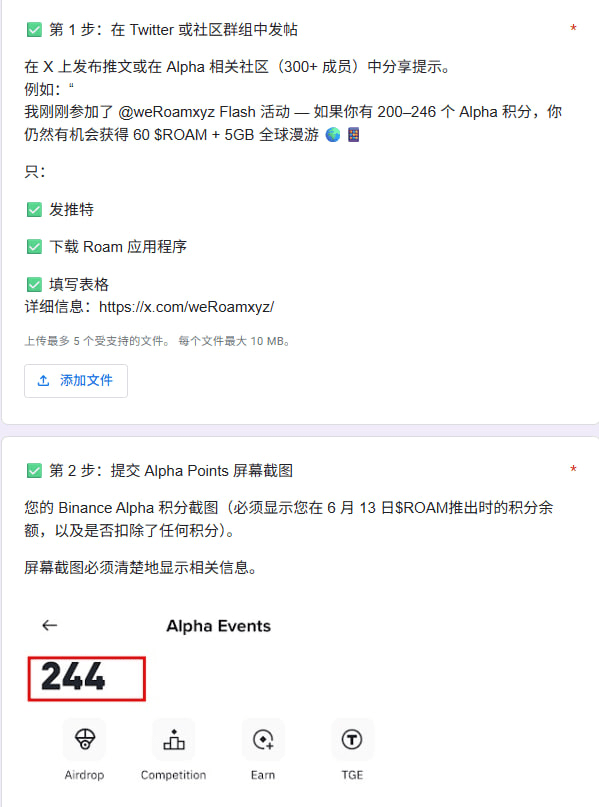This screenshot has height=807, width=599.
Task: Open the https://x.com/weRoamxyz/ link
Action: point(186,307)
